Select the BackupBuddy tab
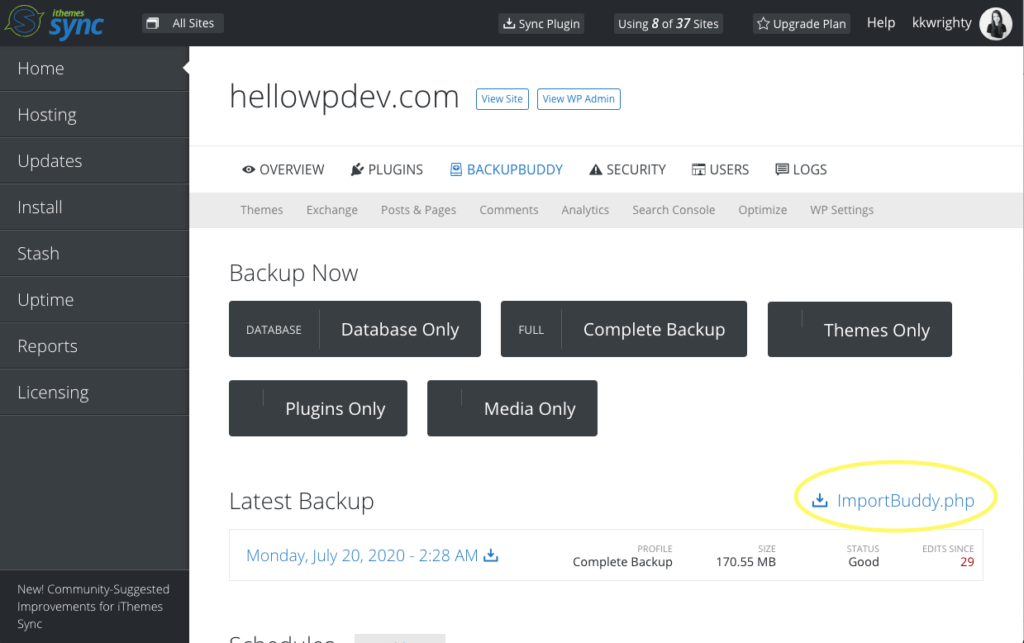Viewport: 1024px width, 643px height. tap(506, 170)
